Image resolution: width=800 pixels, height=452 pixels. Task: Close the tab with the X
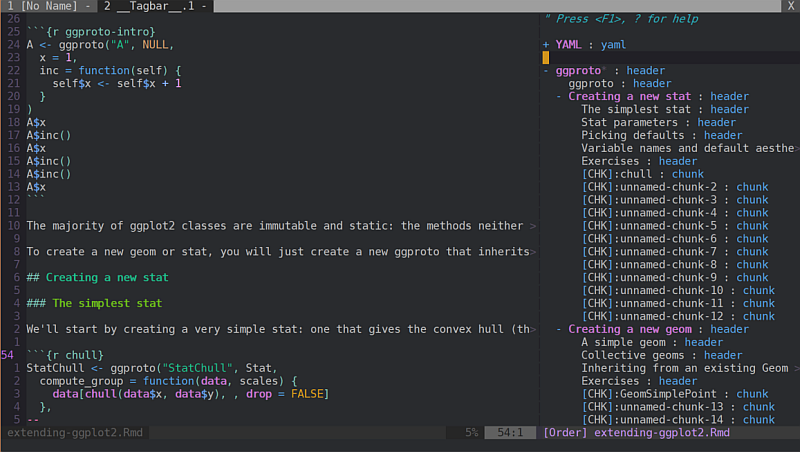point(790,6)
